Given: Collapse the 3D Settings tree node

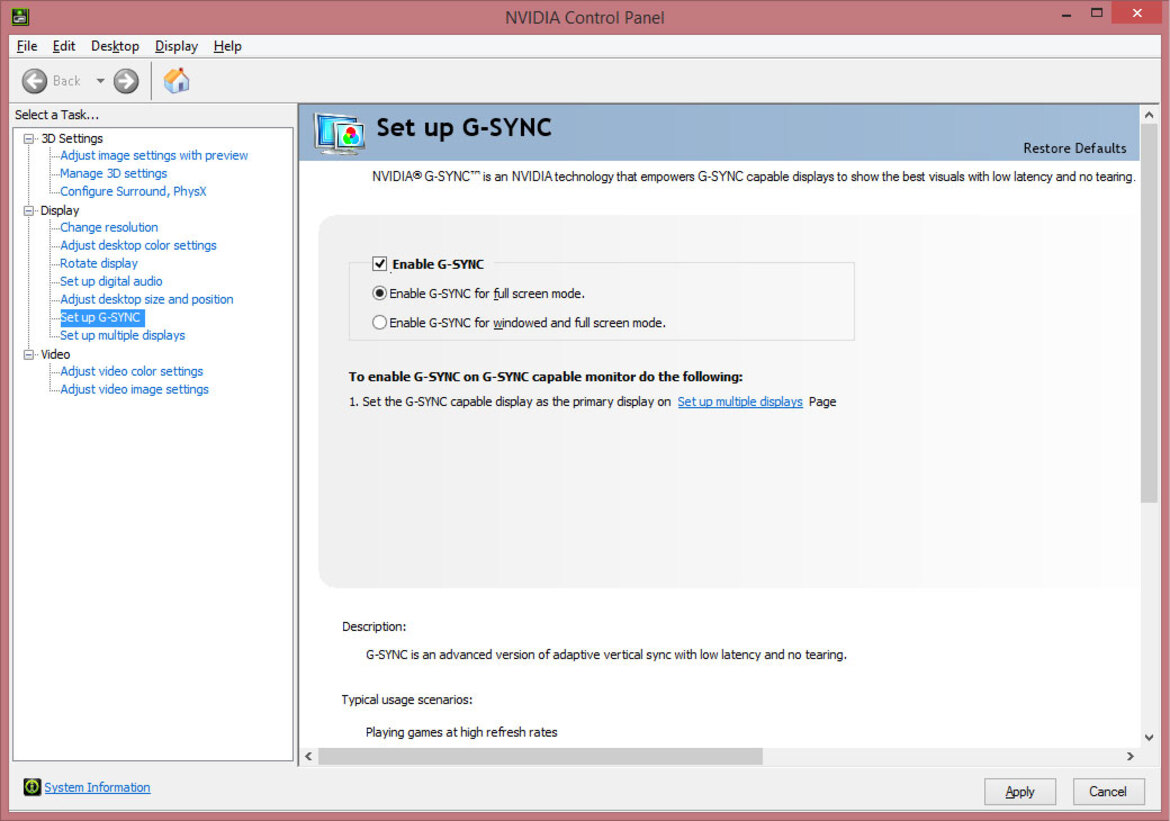Looking at the screenshot, I should click(x=29, y=139).
